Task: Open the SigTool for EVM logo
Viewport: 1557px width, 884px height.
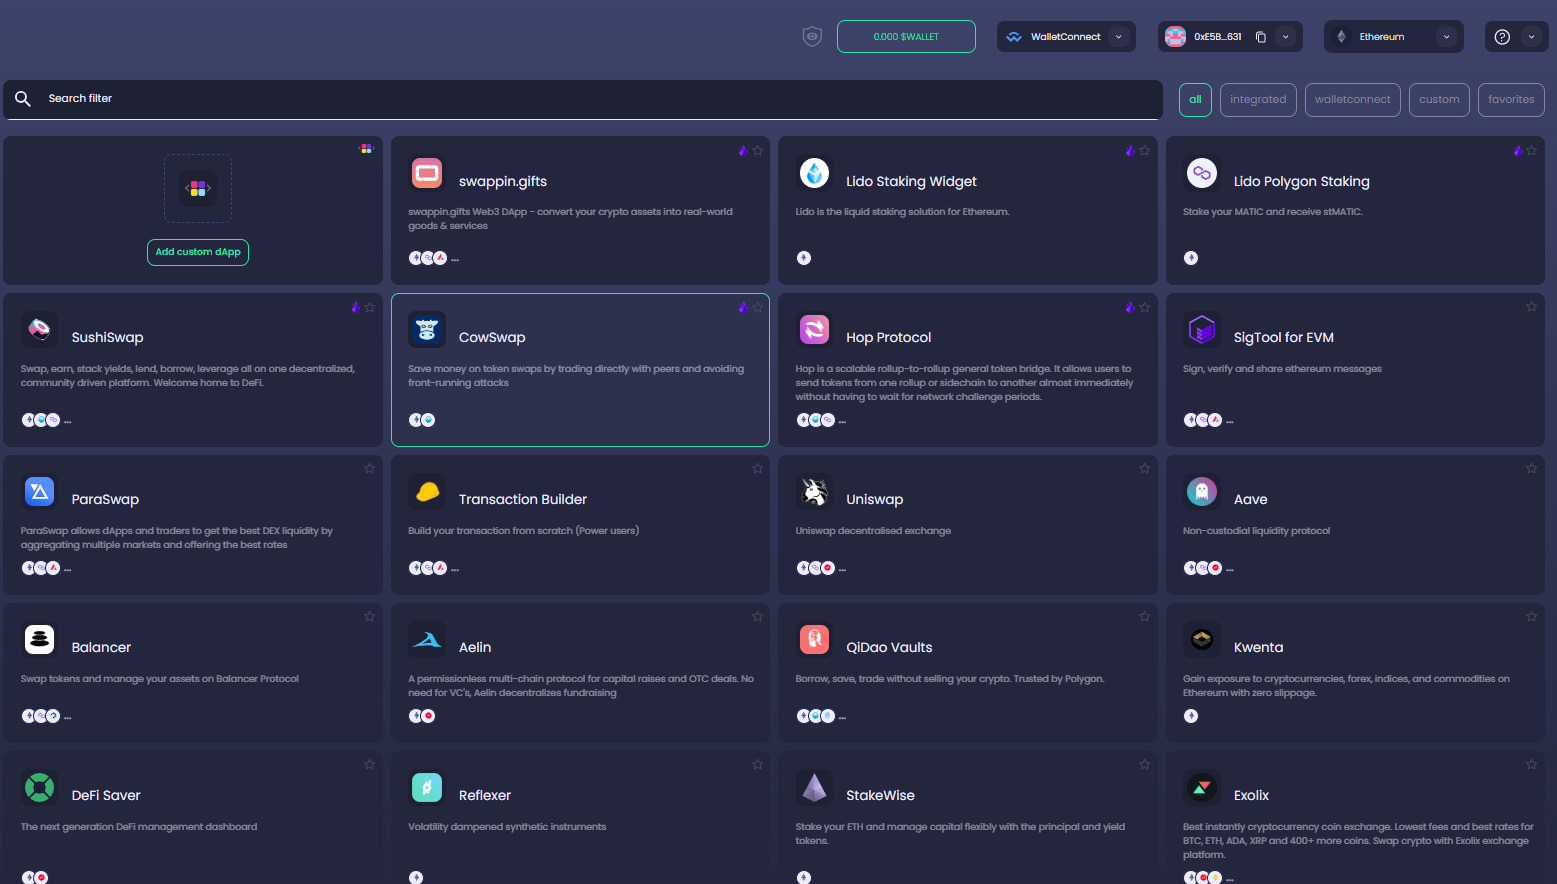Action: click(1202, 329)
